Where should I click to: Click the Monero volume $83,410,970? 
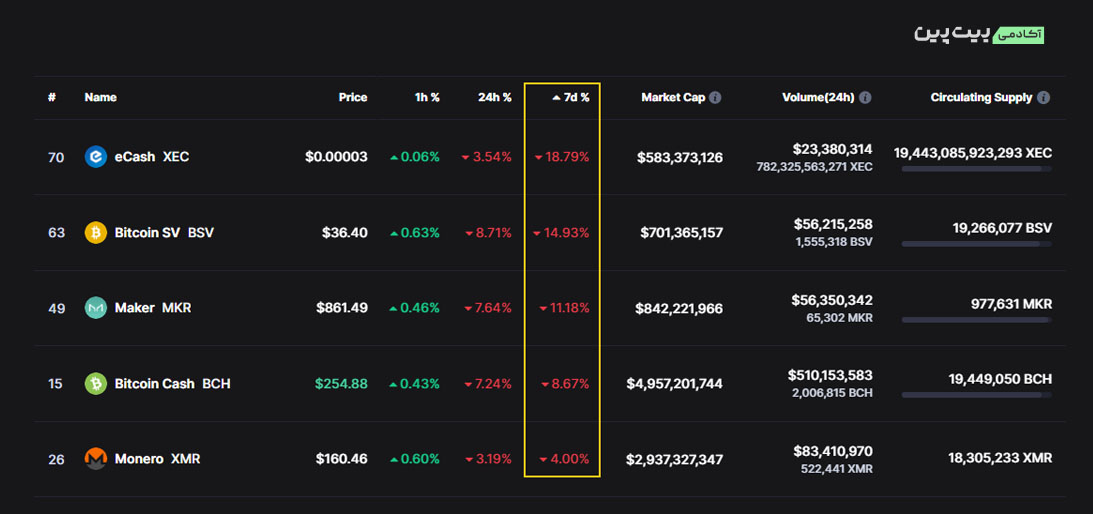point(833,451)
